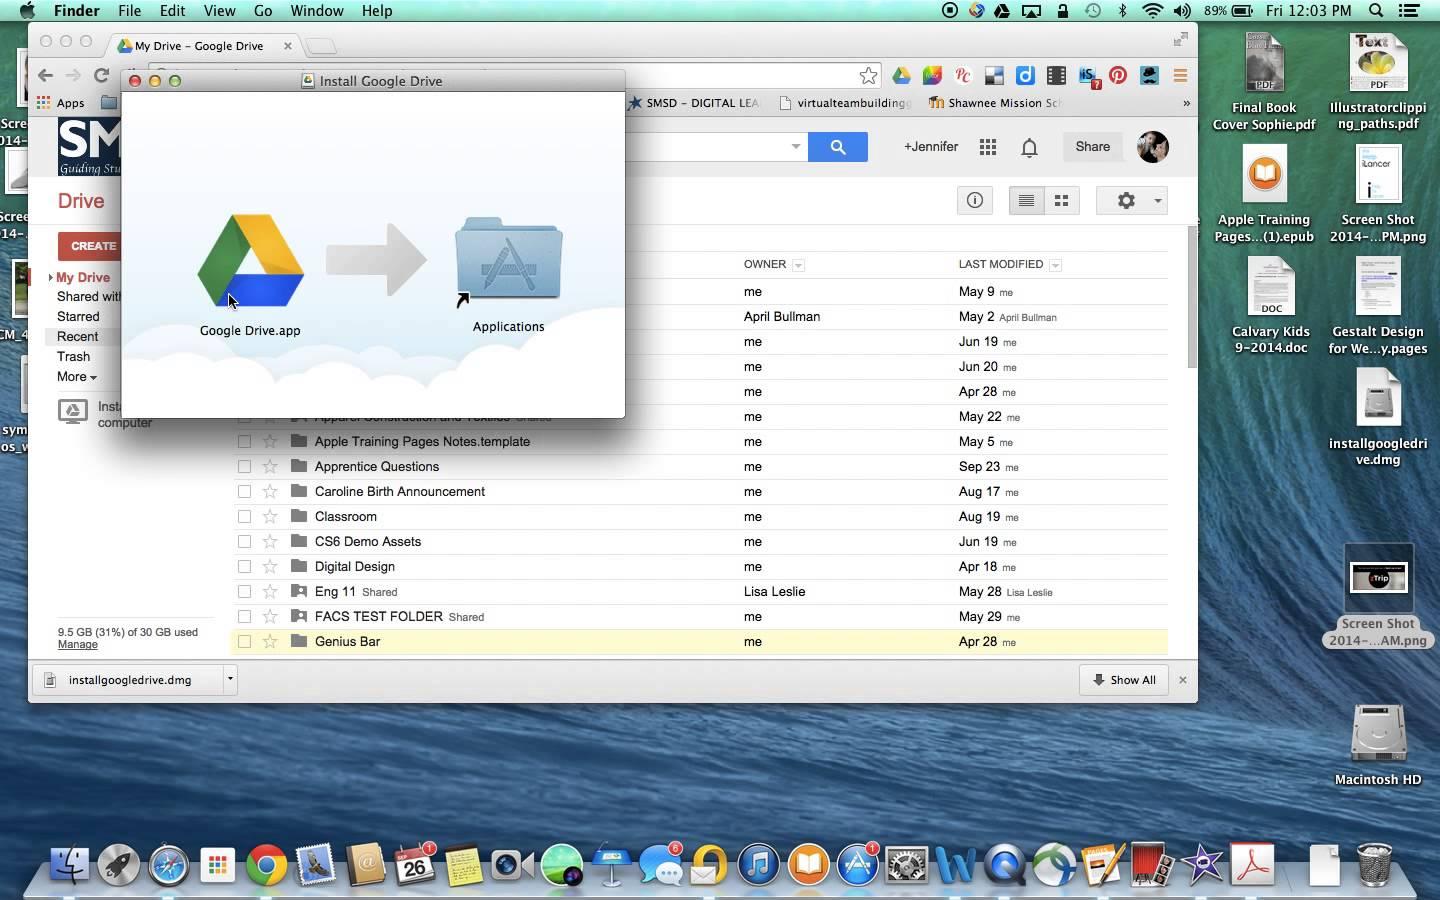Viewport: 1440px width, 900px height.
Task: Check the Apprentice Questions checkbox
Action: tap(244, 467)
